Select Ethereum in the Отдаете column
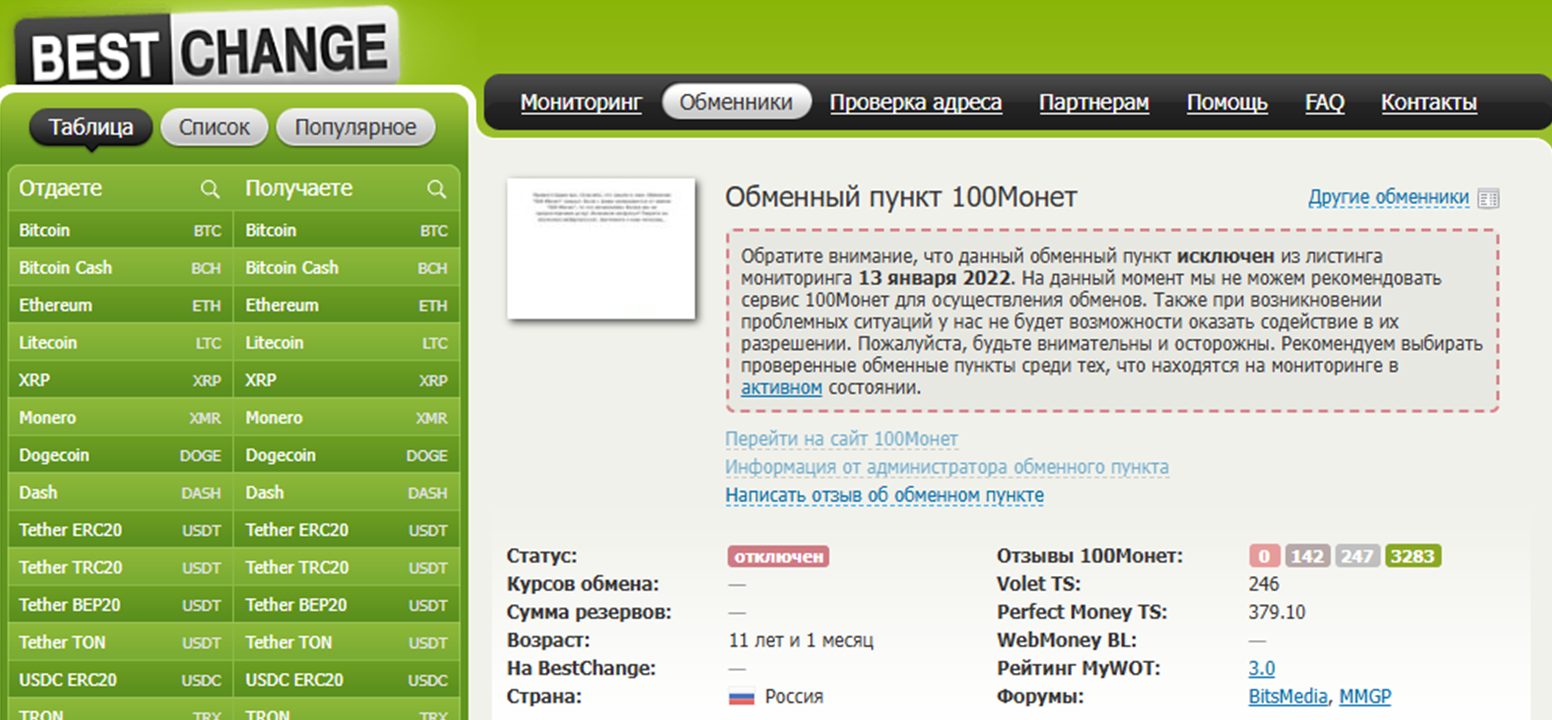1552x720 pixels. 120,305
